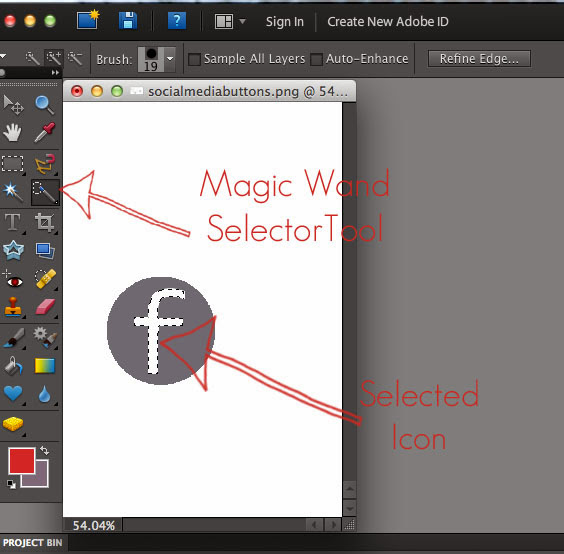Click the Arrange documents layout icon
This screenshot has height=554, width=564.
pos(224,22)
